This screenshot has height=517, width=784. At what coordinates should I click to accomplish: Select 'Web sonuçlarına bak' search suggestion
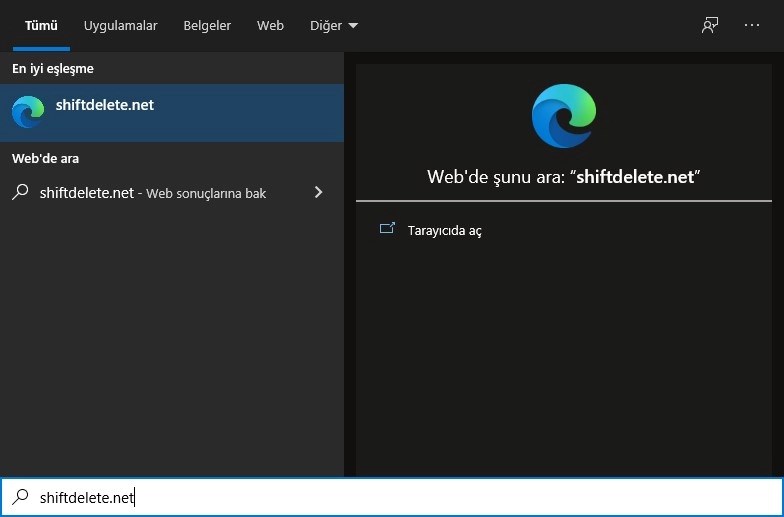coord(172,192)
